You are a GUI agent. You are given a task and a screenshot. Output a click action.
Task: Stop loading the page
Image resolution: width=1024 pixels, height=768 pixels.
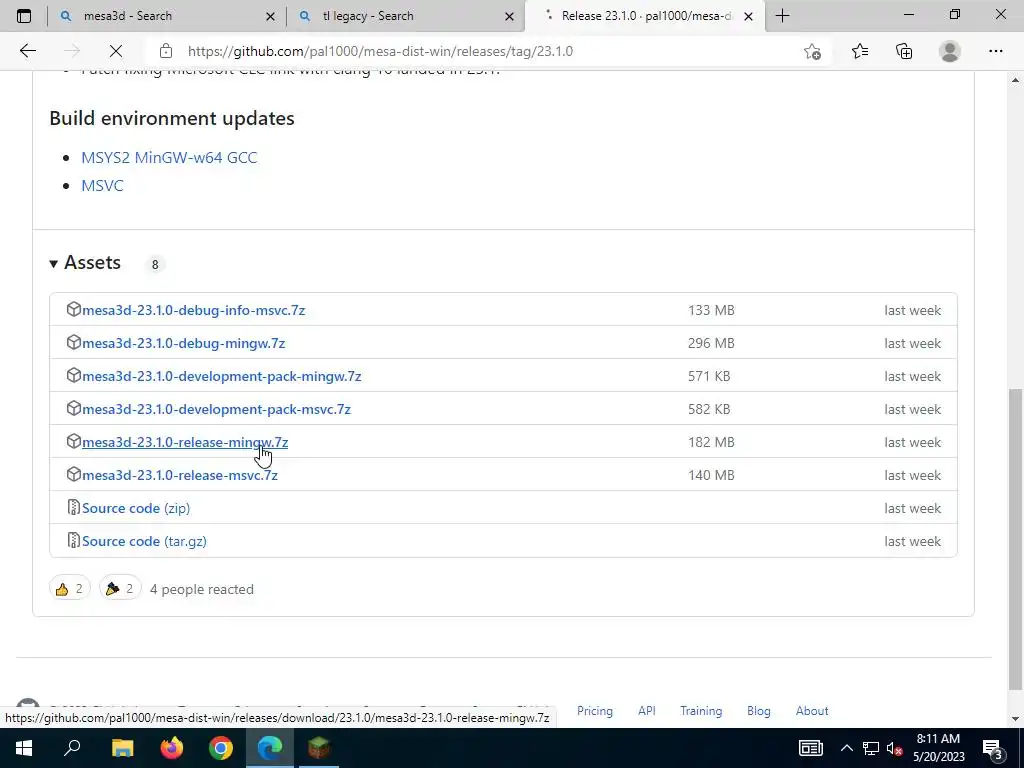(x=116, y=51)
